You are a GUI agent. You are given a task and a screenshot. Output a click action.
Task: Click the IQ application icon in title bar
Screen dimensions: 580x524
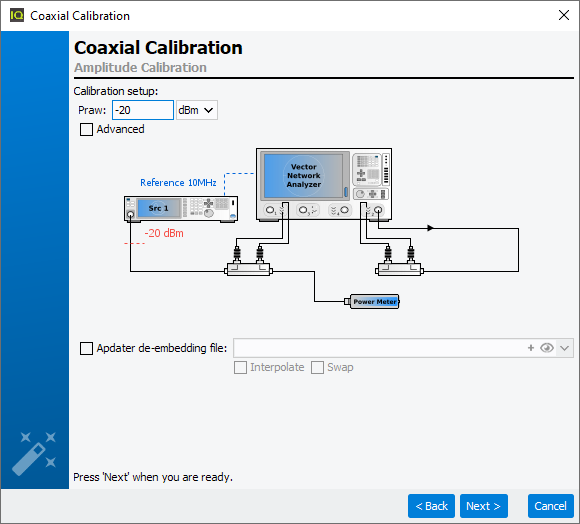[x=17, y=16]
